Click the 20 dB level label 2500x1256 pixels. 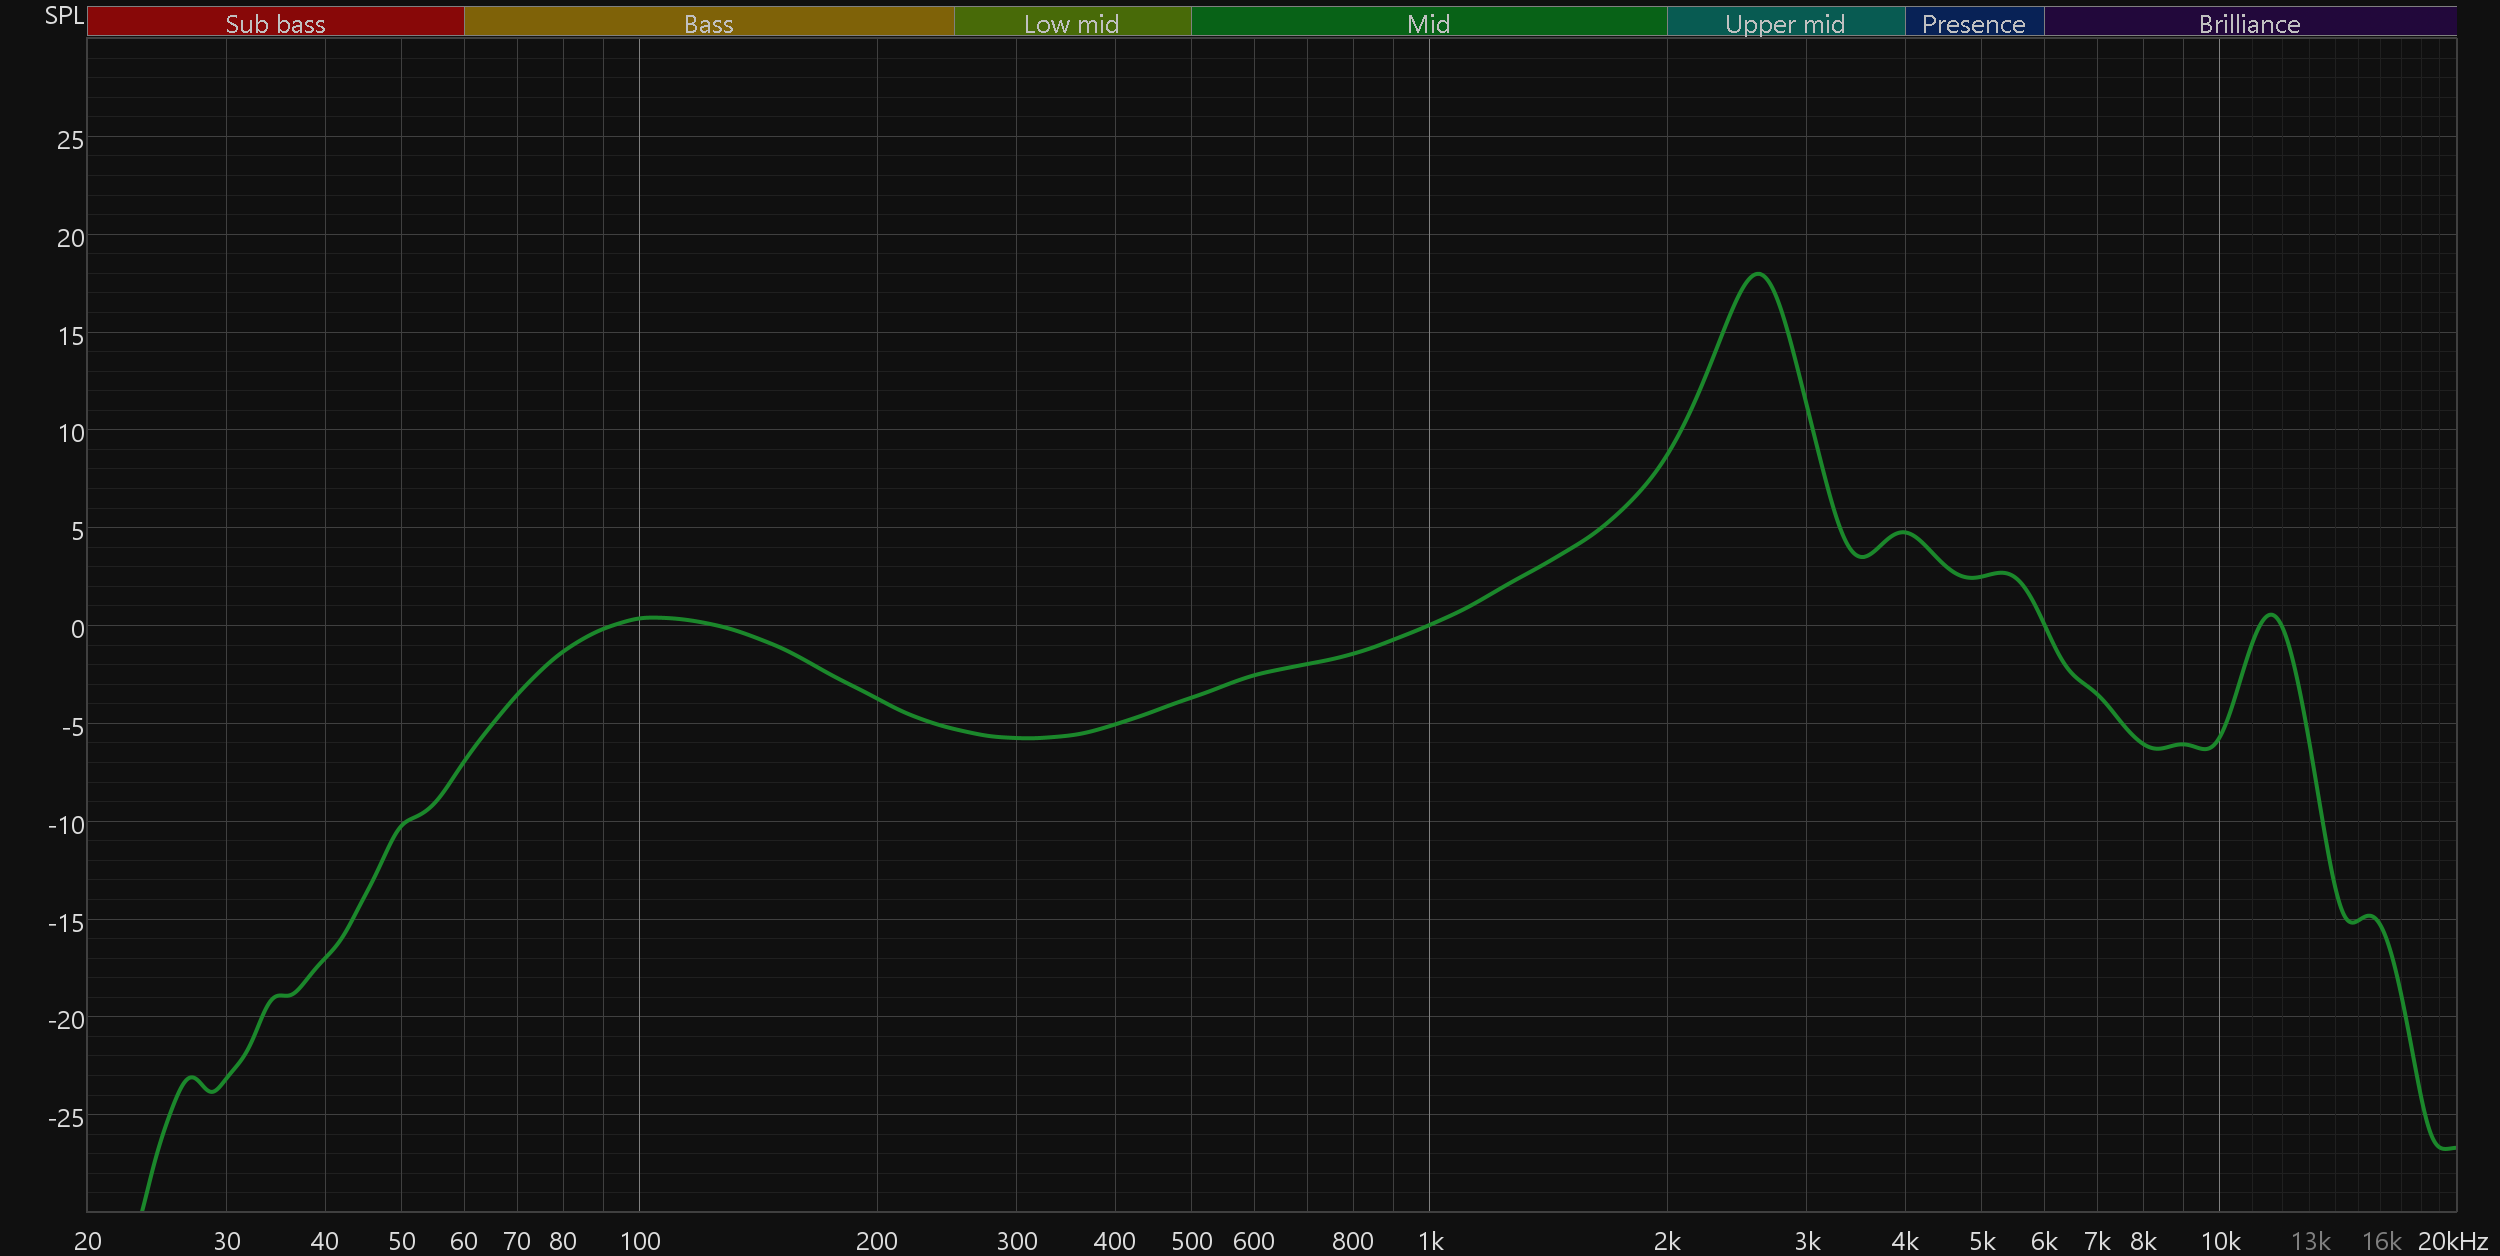(70, 238)
